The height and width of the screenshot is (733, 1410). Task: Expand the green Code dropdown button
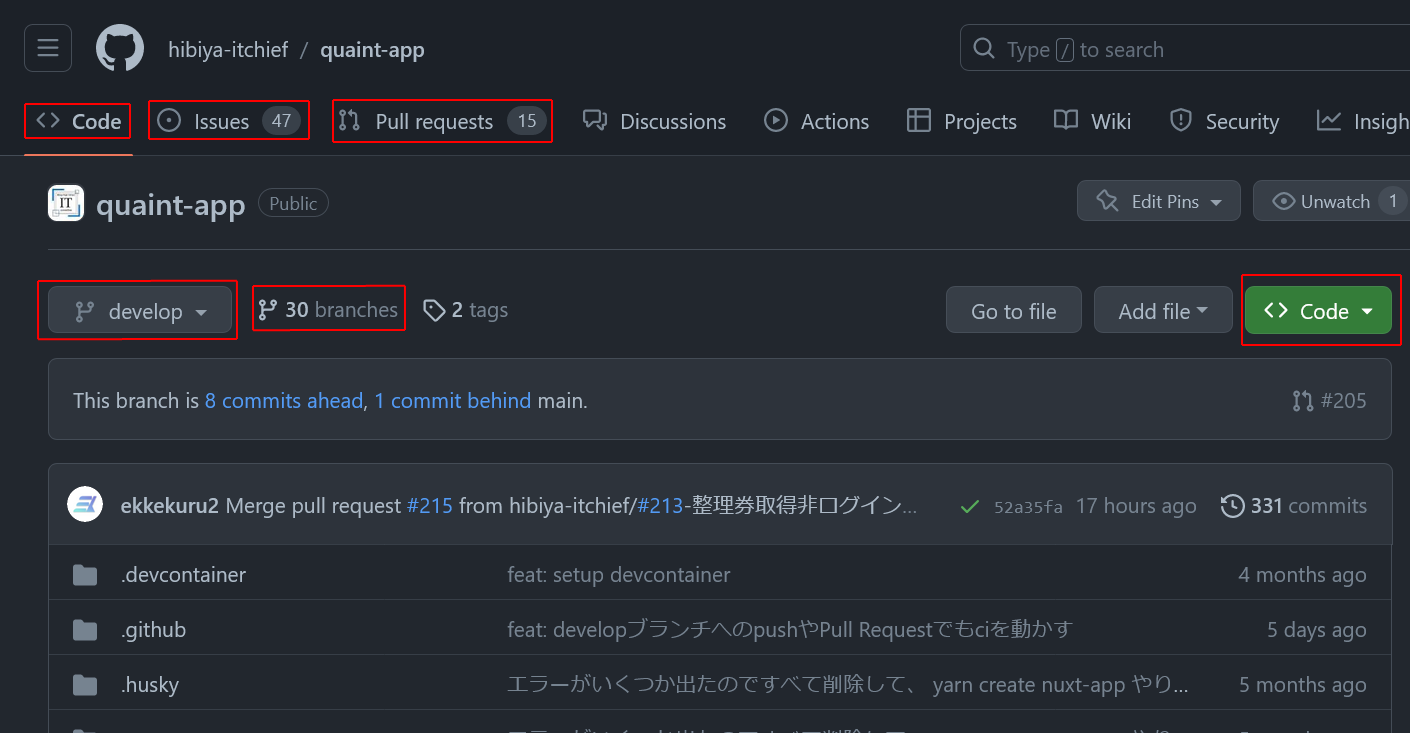tap(1318, 311)
